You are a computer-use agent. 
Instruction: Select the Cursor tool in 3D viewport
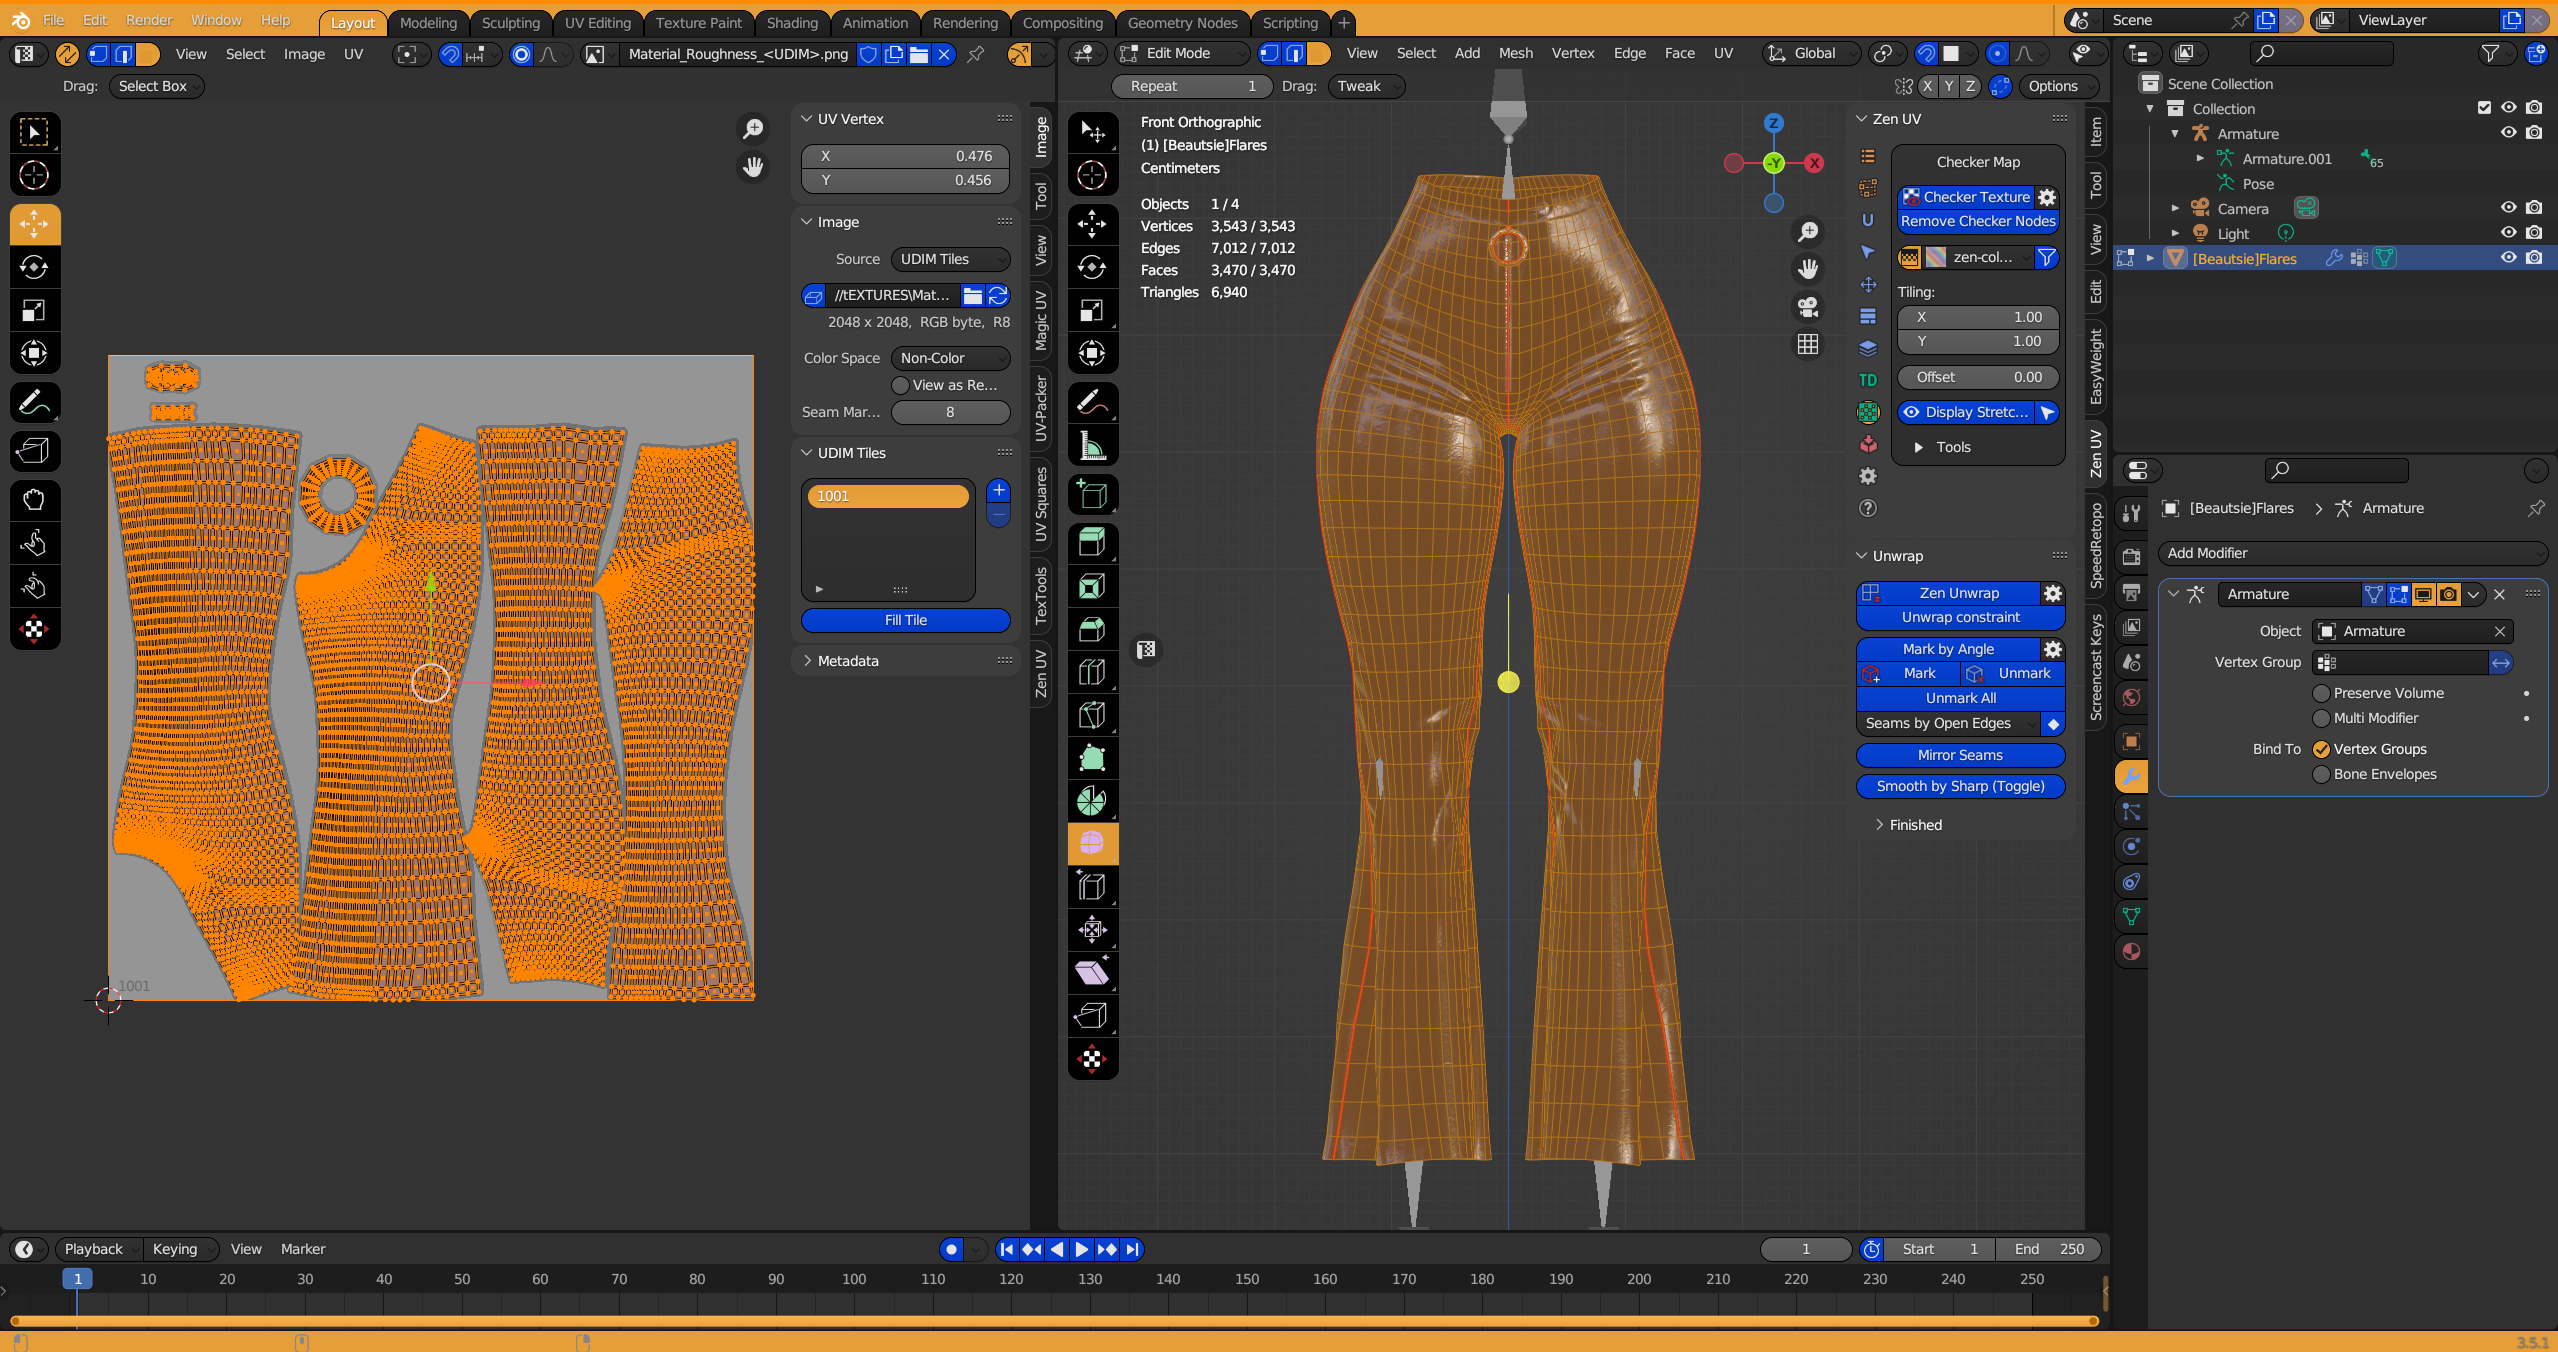(1092, 175)
